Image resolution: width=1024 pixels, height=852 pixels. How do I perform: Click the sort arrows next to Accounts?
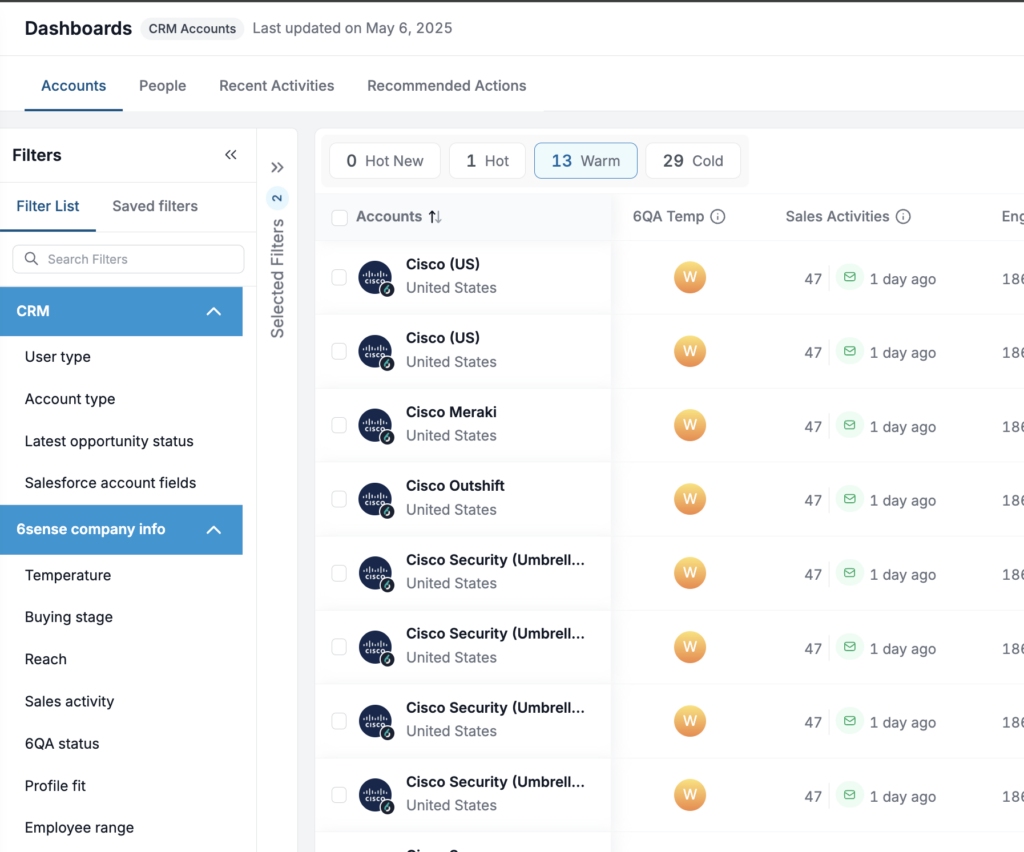click(x=435, y=217)
